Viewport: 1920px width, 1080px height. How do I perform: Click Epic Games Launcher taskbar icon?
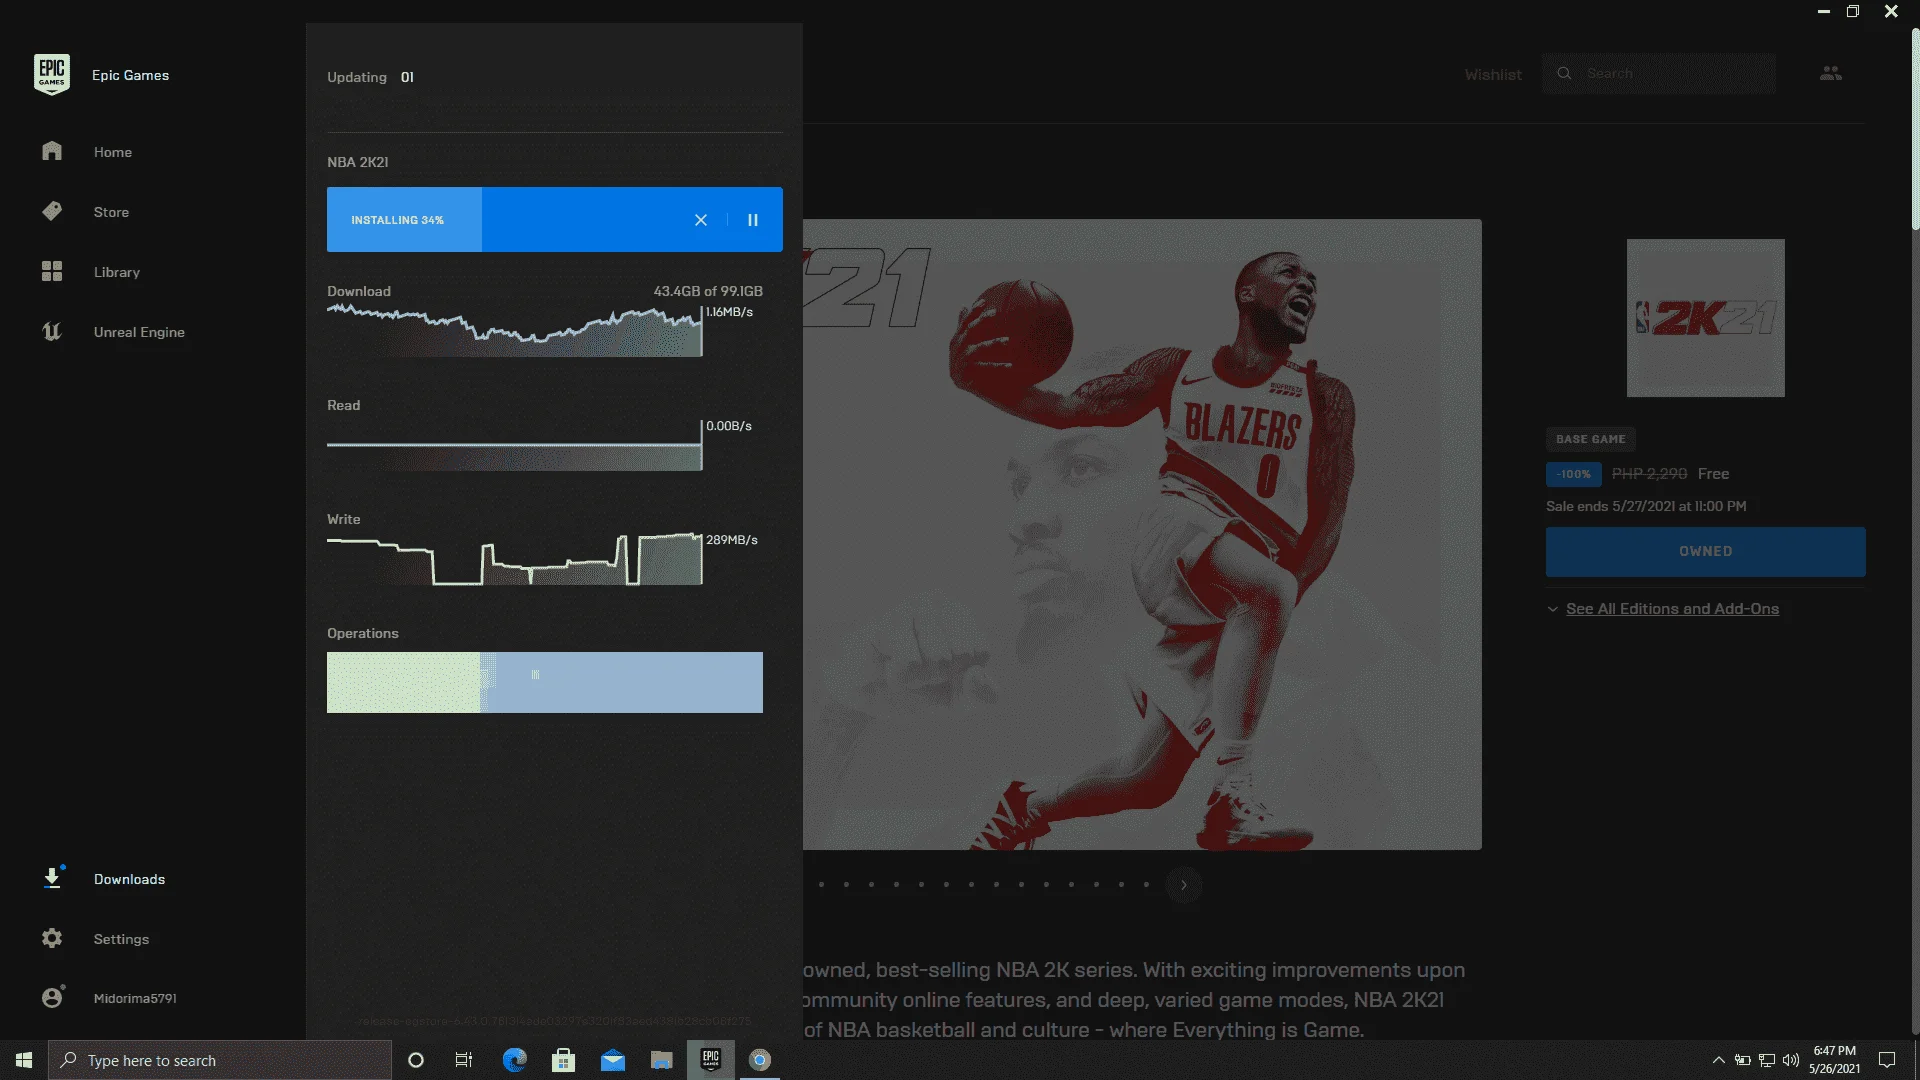coord(711,1060)
